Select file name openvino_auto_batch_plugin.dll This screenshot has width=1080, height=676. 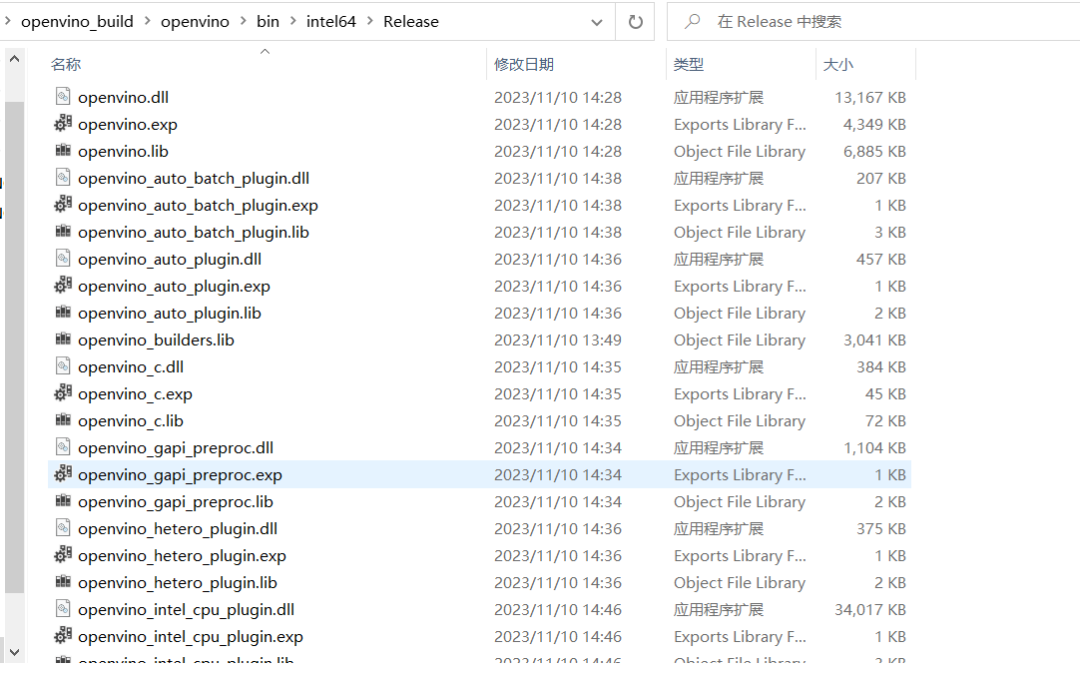pos(194,178)
